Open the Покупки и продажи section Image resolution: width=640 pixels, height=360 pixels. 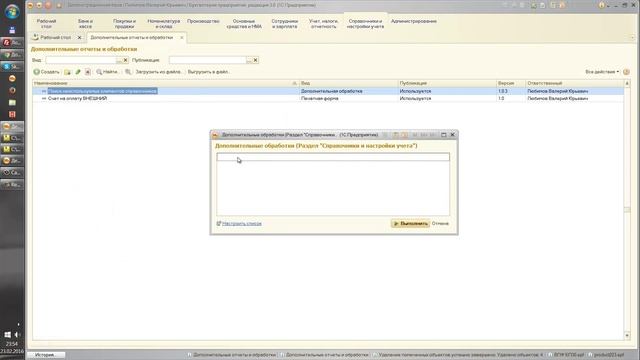[x=124, y=24]
